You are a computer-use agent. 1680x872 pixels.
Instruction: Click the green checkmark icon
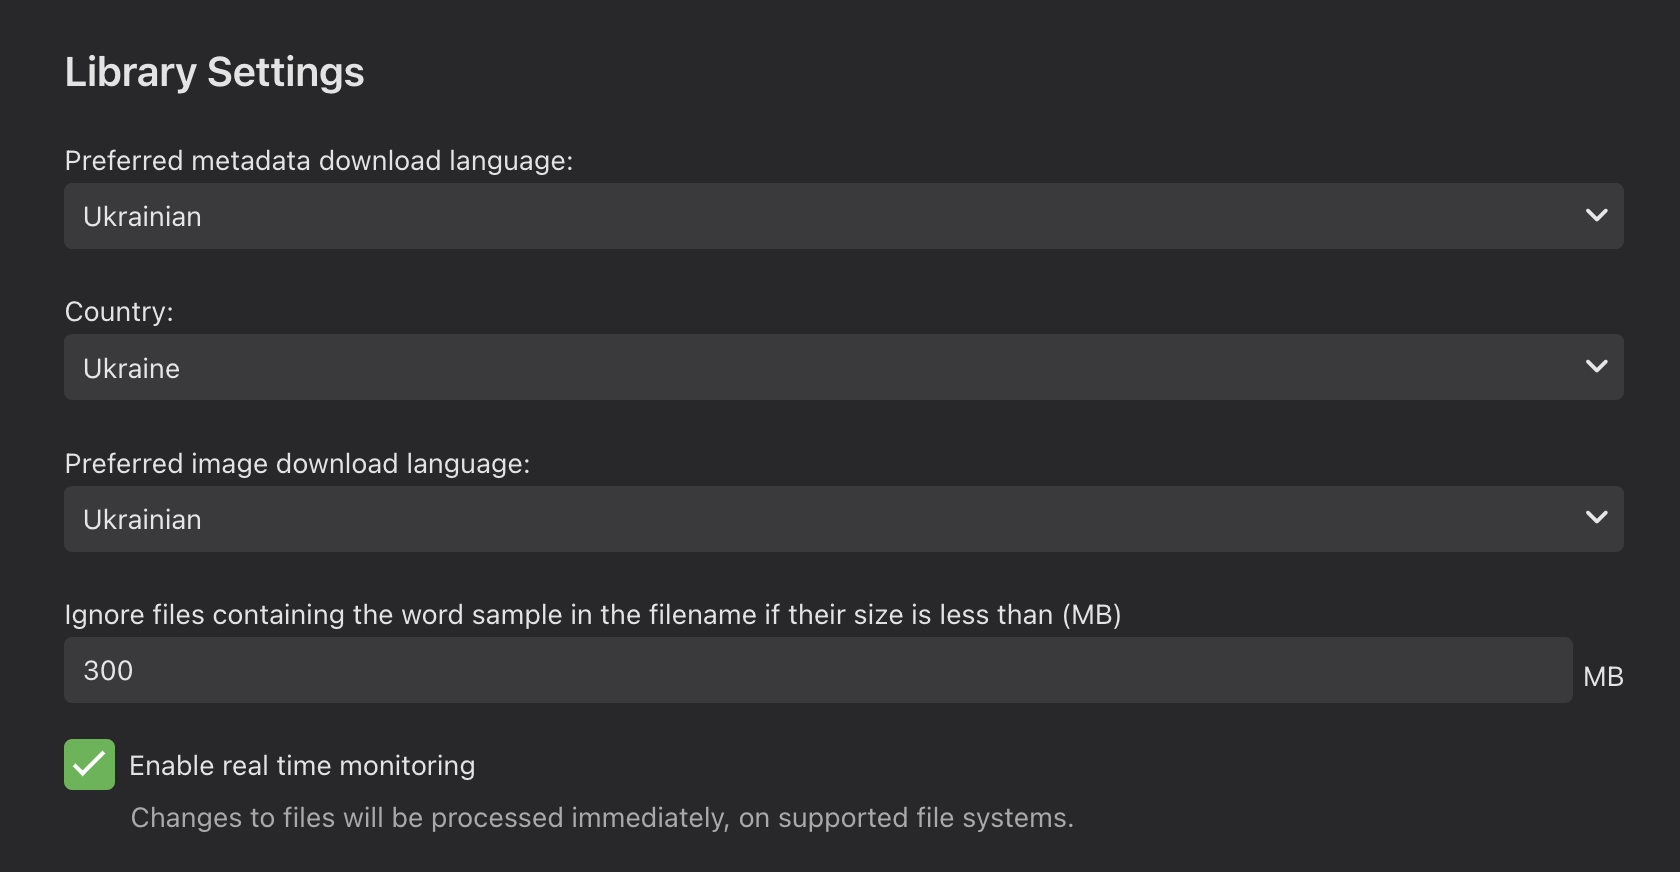click(89, 764)
